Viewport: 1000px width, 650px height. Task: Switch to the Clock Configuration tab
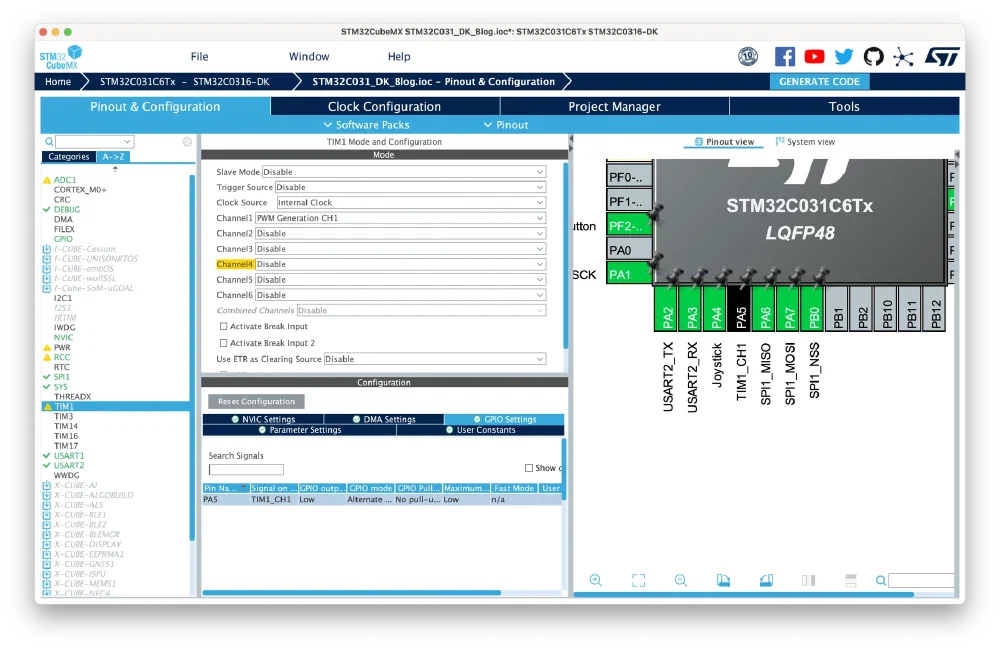(384, 107)
